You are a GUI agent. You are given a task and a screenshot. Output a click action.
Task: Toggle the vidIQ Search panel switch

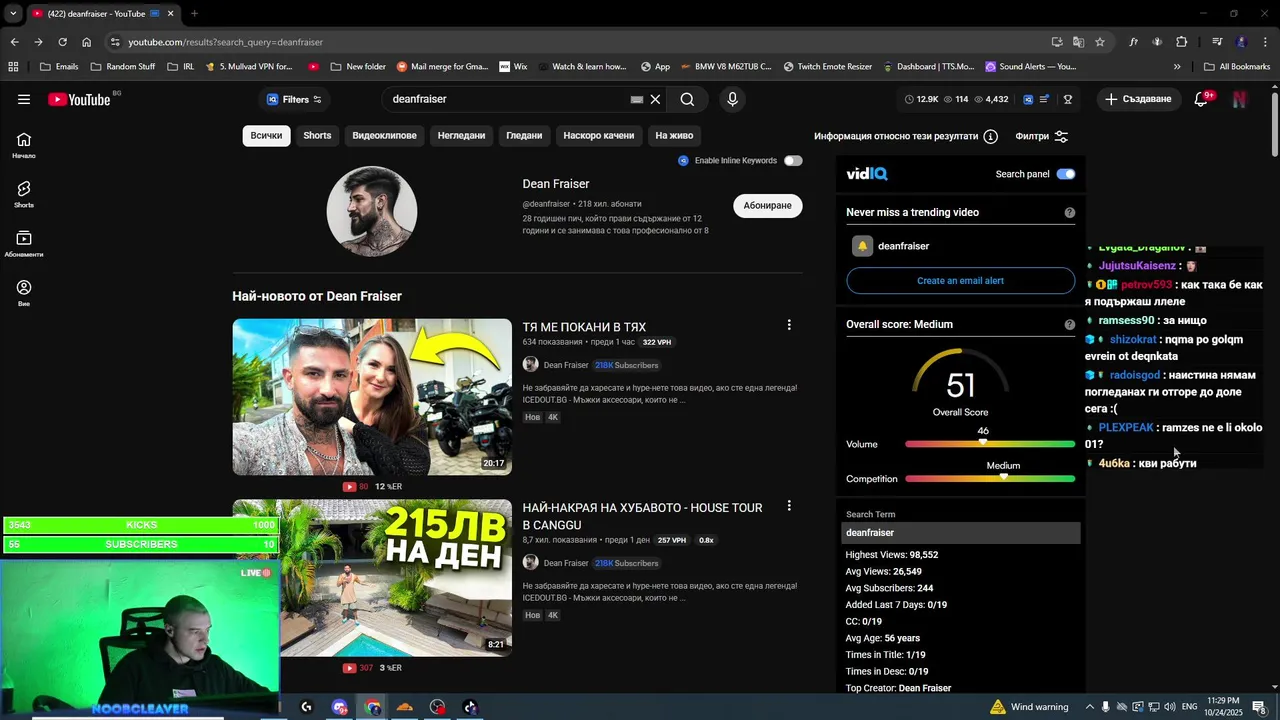click(1066, 174)
